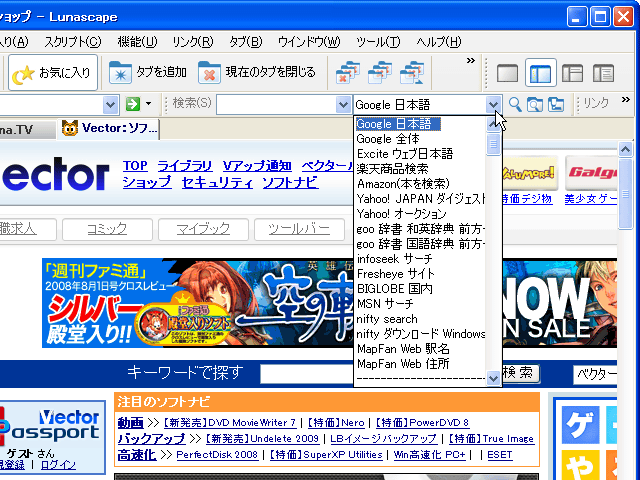The image size is (640, 480).
Task: Select goo 辞書 国語辞典 entry
Action: coord(420,244)
